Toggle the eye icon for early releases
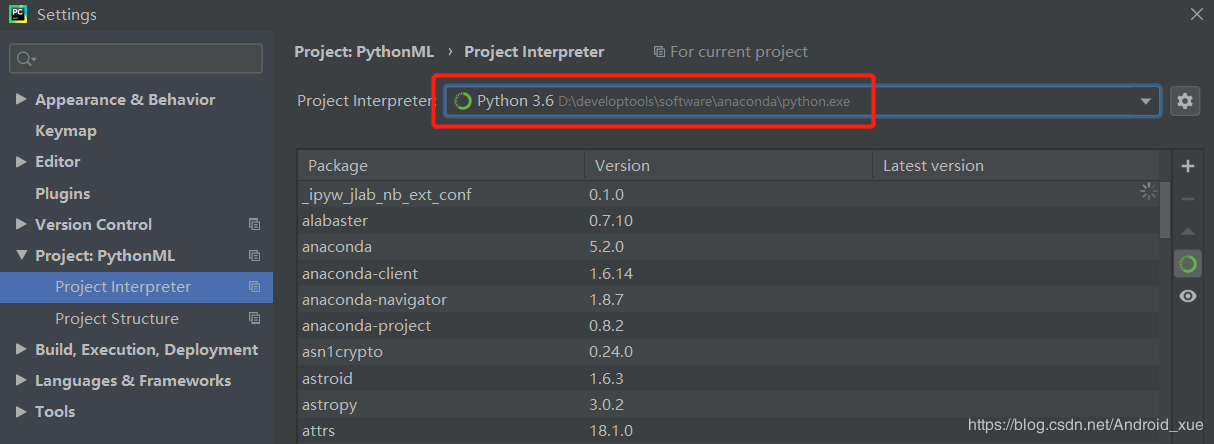Image resolution: width=1214 pixels, height=444 pixels. click(1187, 296)
